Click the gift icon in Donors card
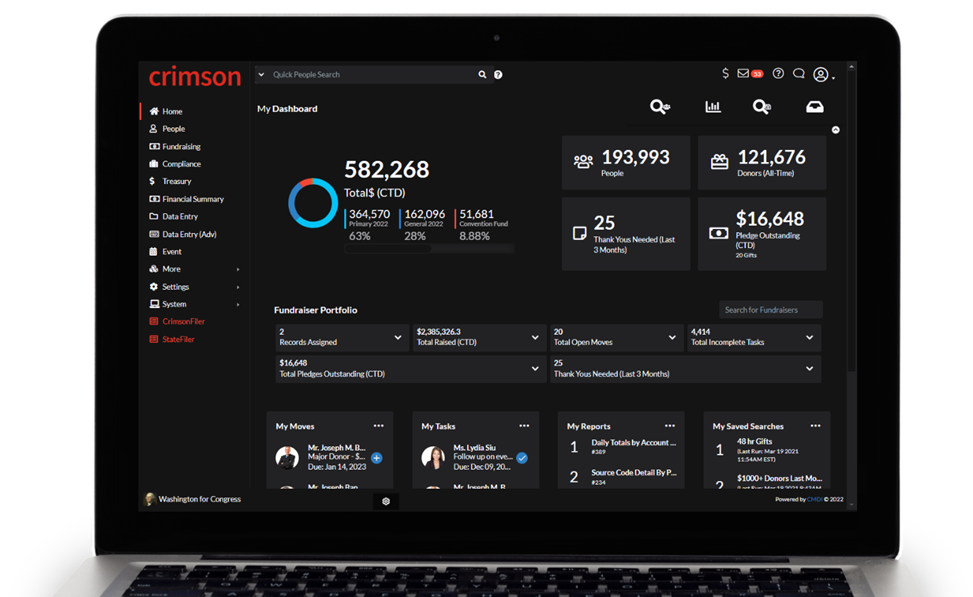 [719, 162]
